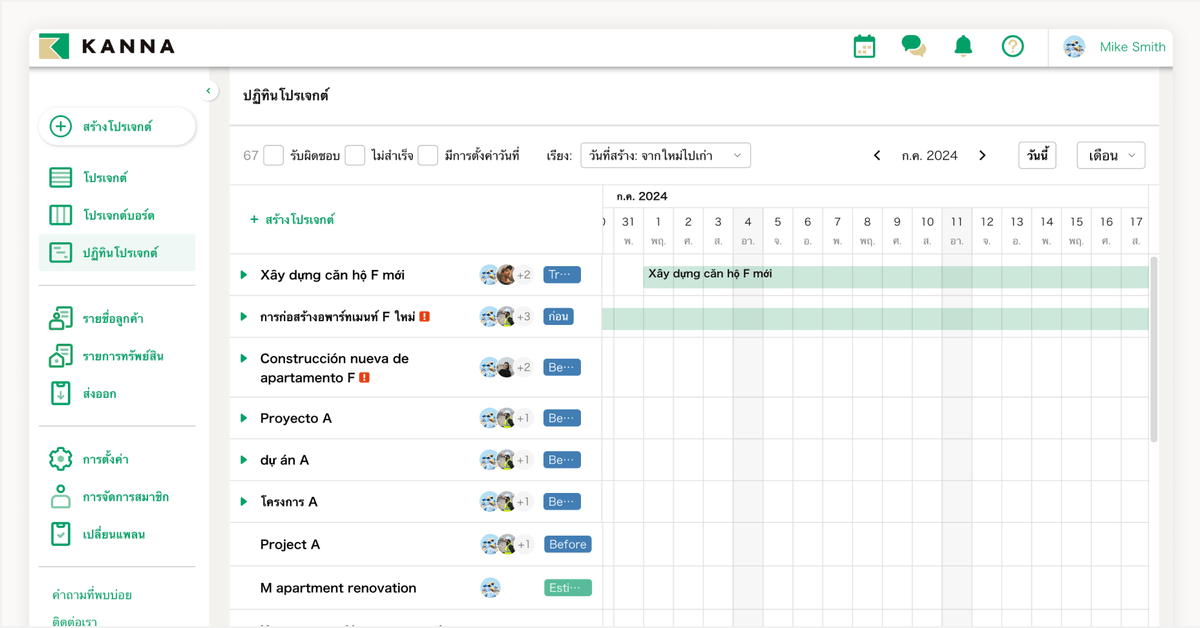Enable the รับผิดชอบ filter checkbox

273,155
